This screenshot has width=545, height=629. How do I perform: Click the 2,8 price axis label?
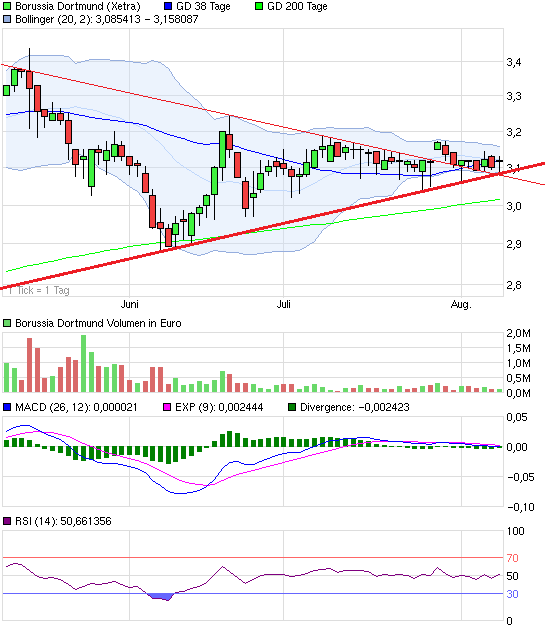(x=514, y=286)
